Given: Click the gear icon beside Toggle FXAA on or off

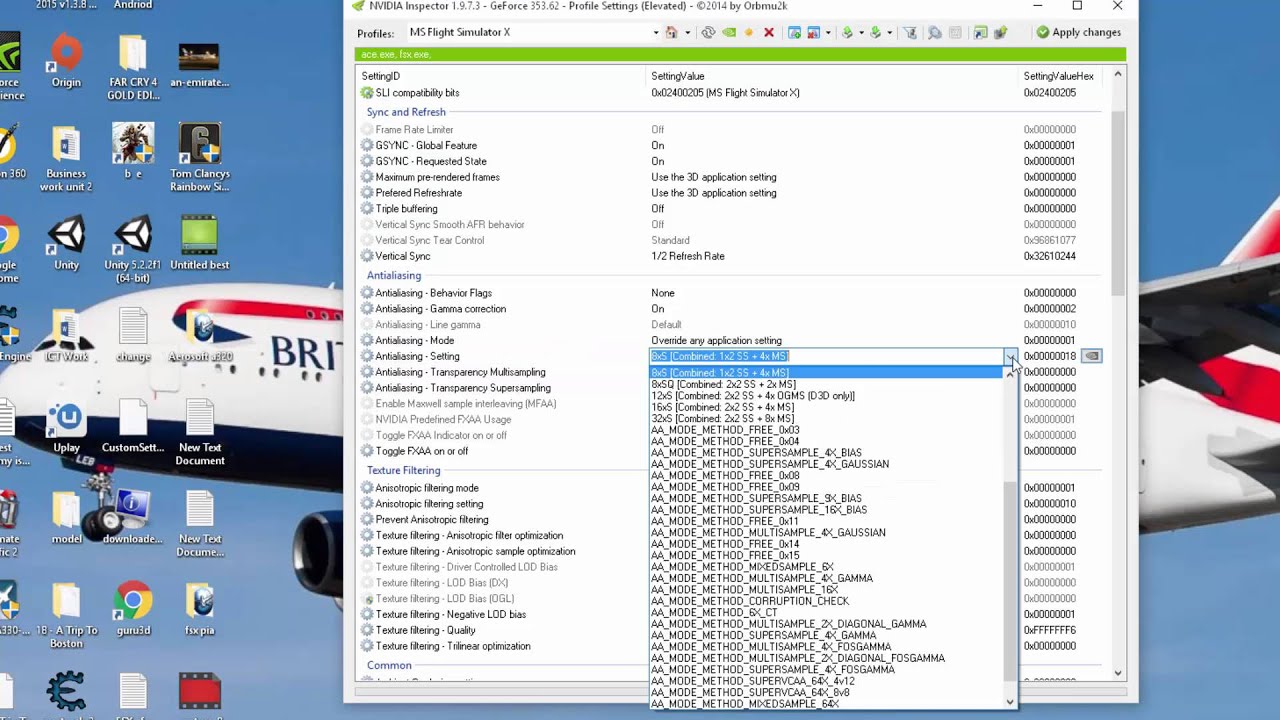Looking at the screenshot, I should coord(367,451).
